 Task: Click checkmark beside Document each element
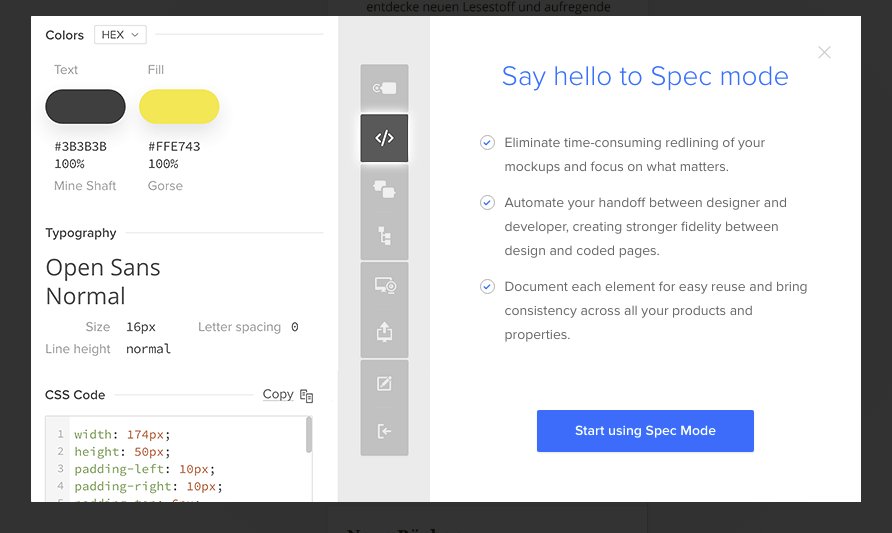pos(487,286)
